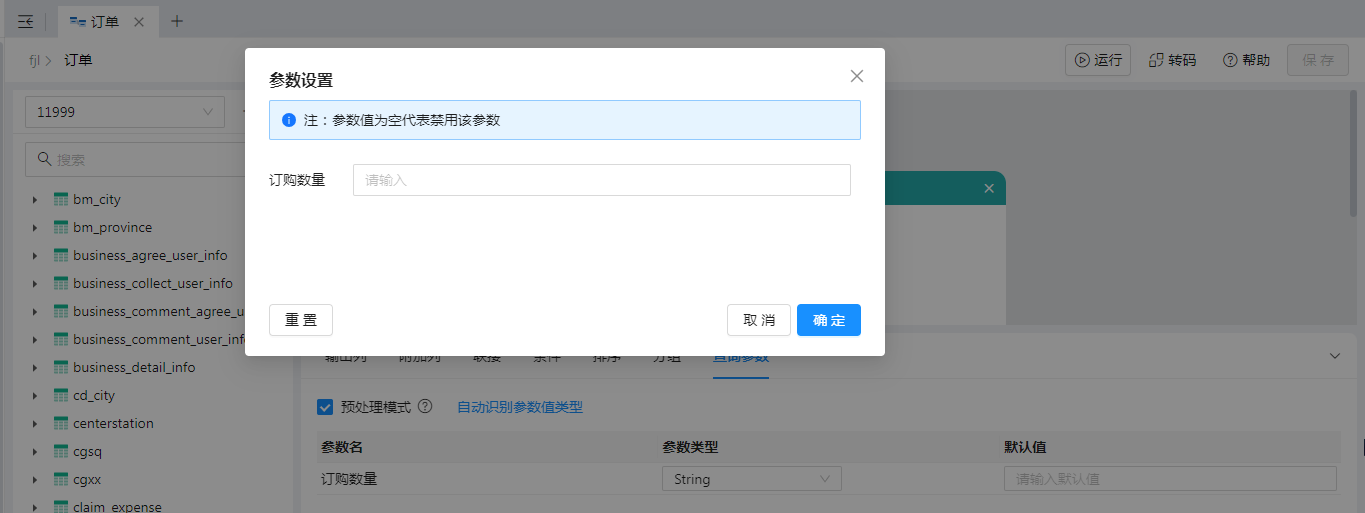Toggle the 预处理模式 checkbox

[325, 407]
